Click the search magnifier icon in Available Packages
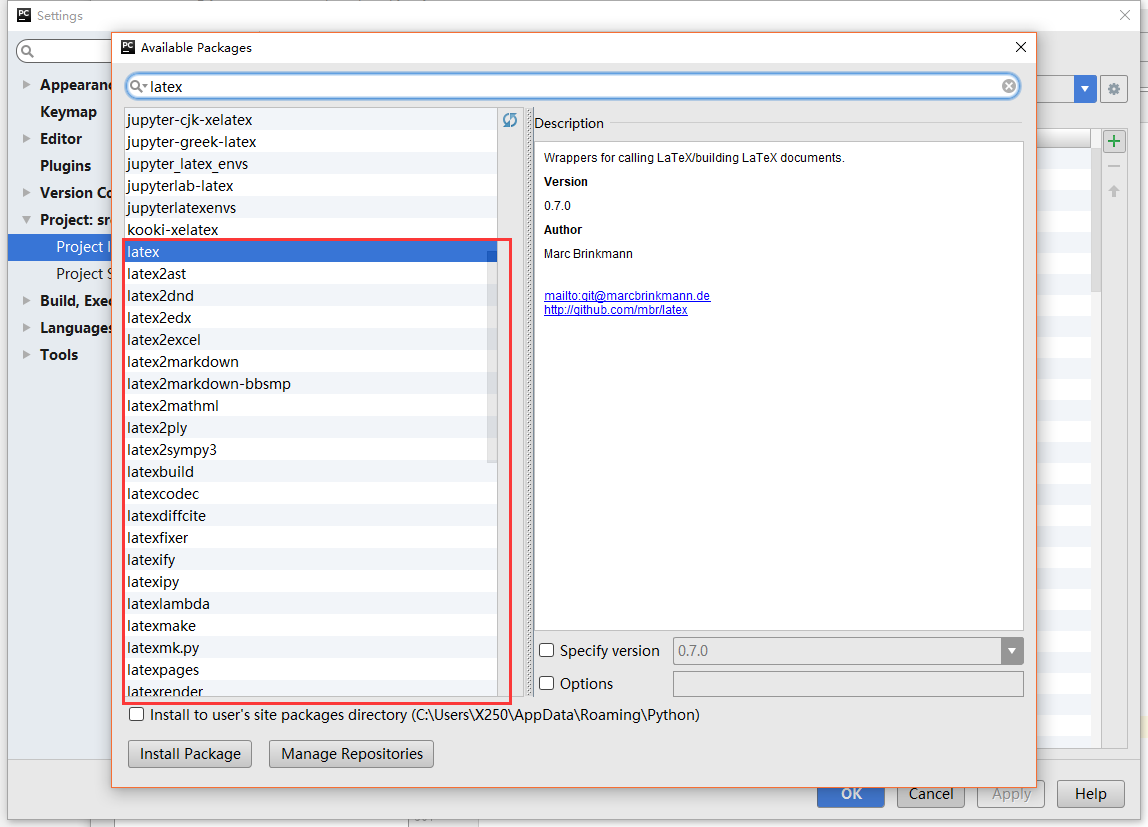Image resolution: width=1148 pixels, height=827 pixels. [x=137, y=86]
